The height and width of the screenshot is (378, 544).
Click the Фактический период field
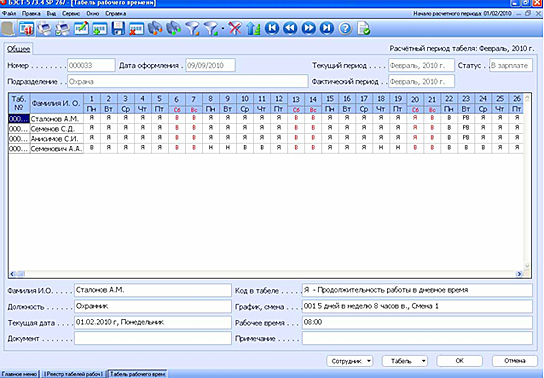pos(421,81)
